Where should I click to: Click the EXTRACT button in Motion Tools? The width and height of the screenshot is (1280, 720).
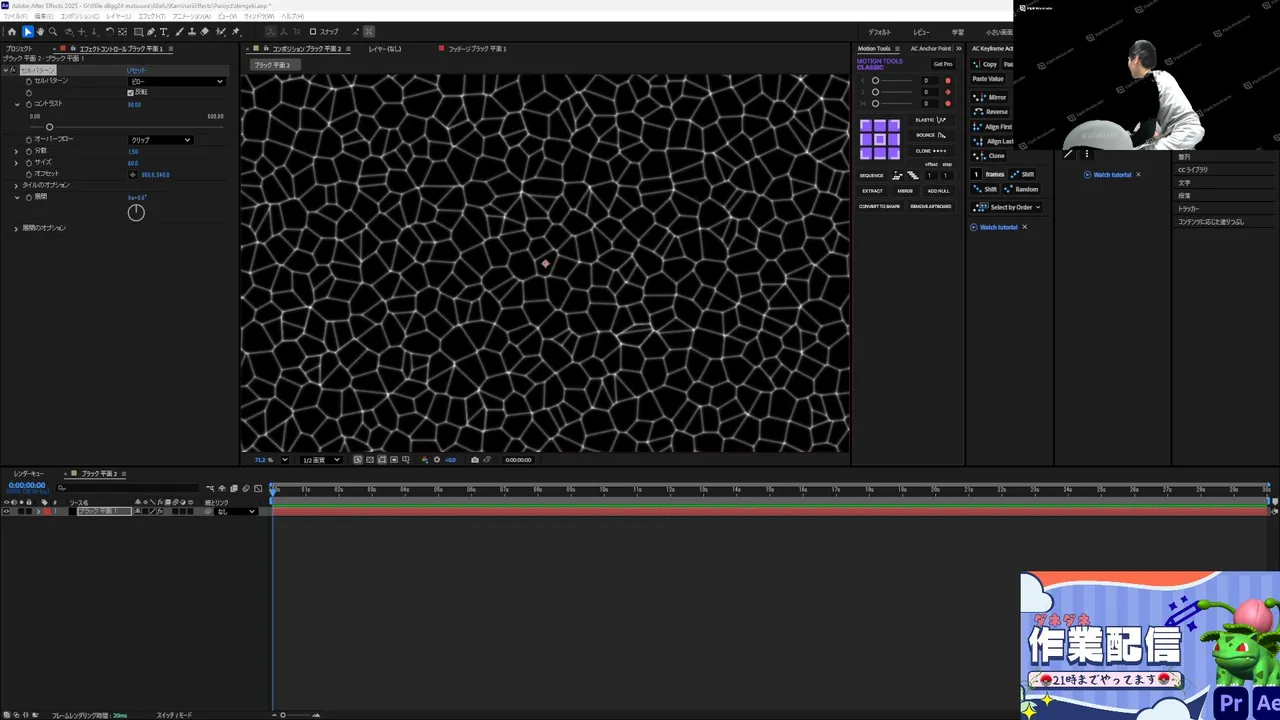[x=873, y=191]
